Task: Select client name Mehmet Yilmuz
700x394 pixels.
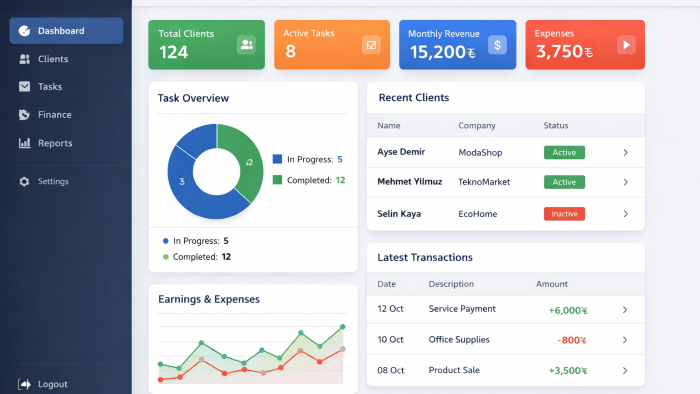Action: [x=410, y=182]
